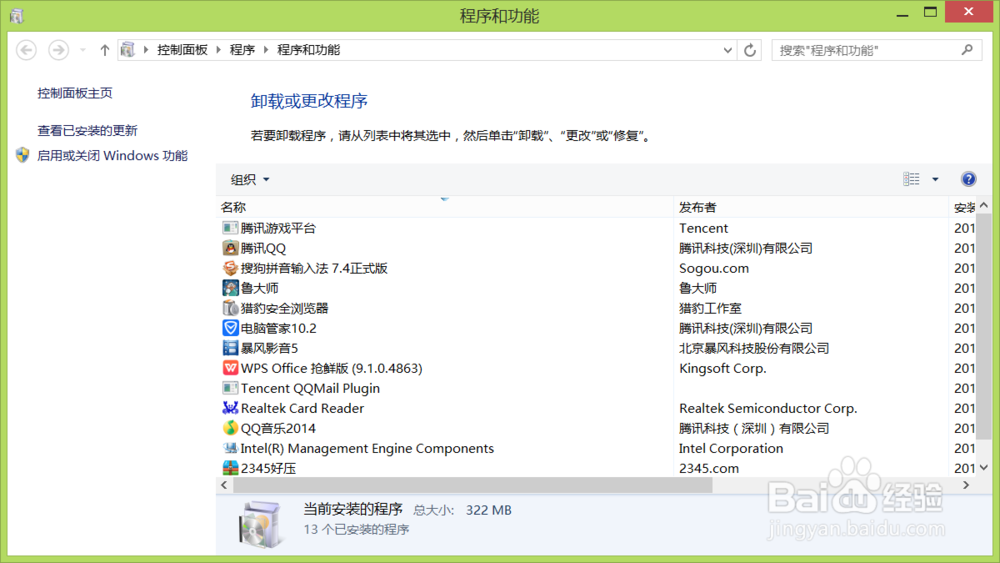Click the 猎豹安全浏览器 icon
Screen dimensions: 1000x563
pyautogui.click(x=230, y=308)
